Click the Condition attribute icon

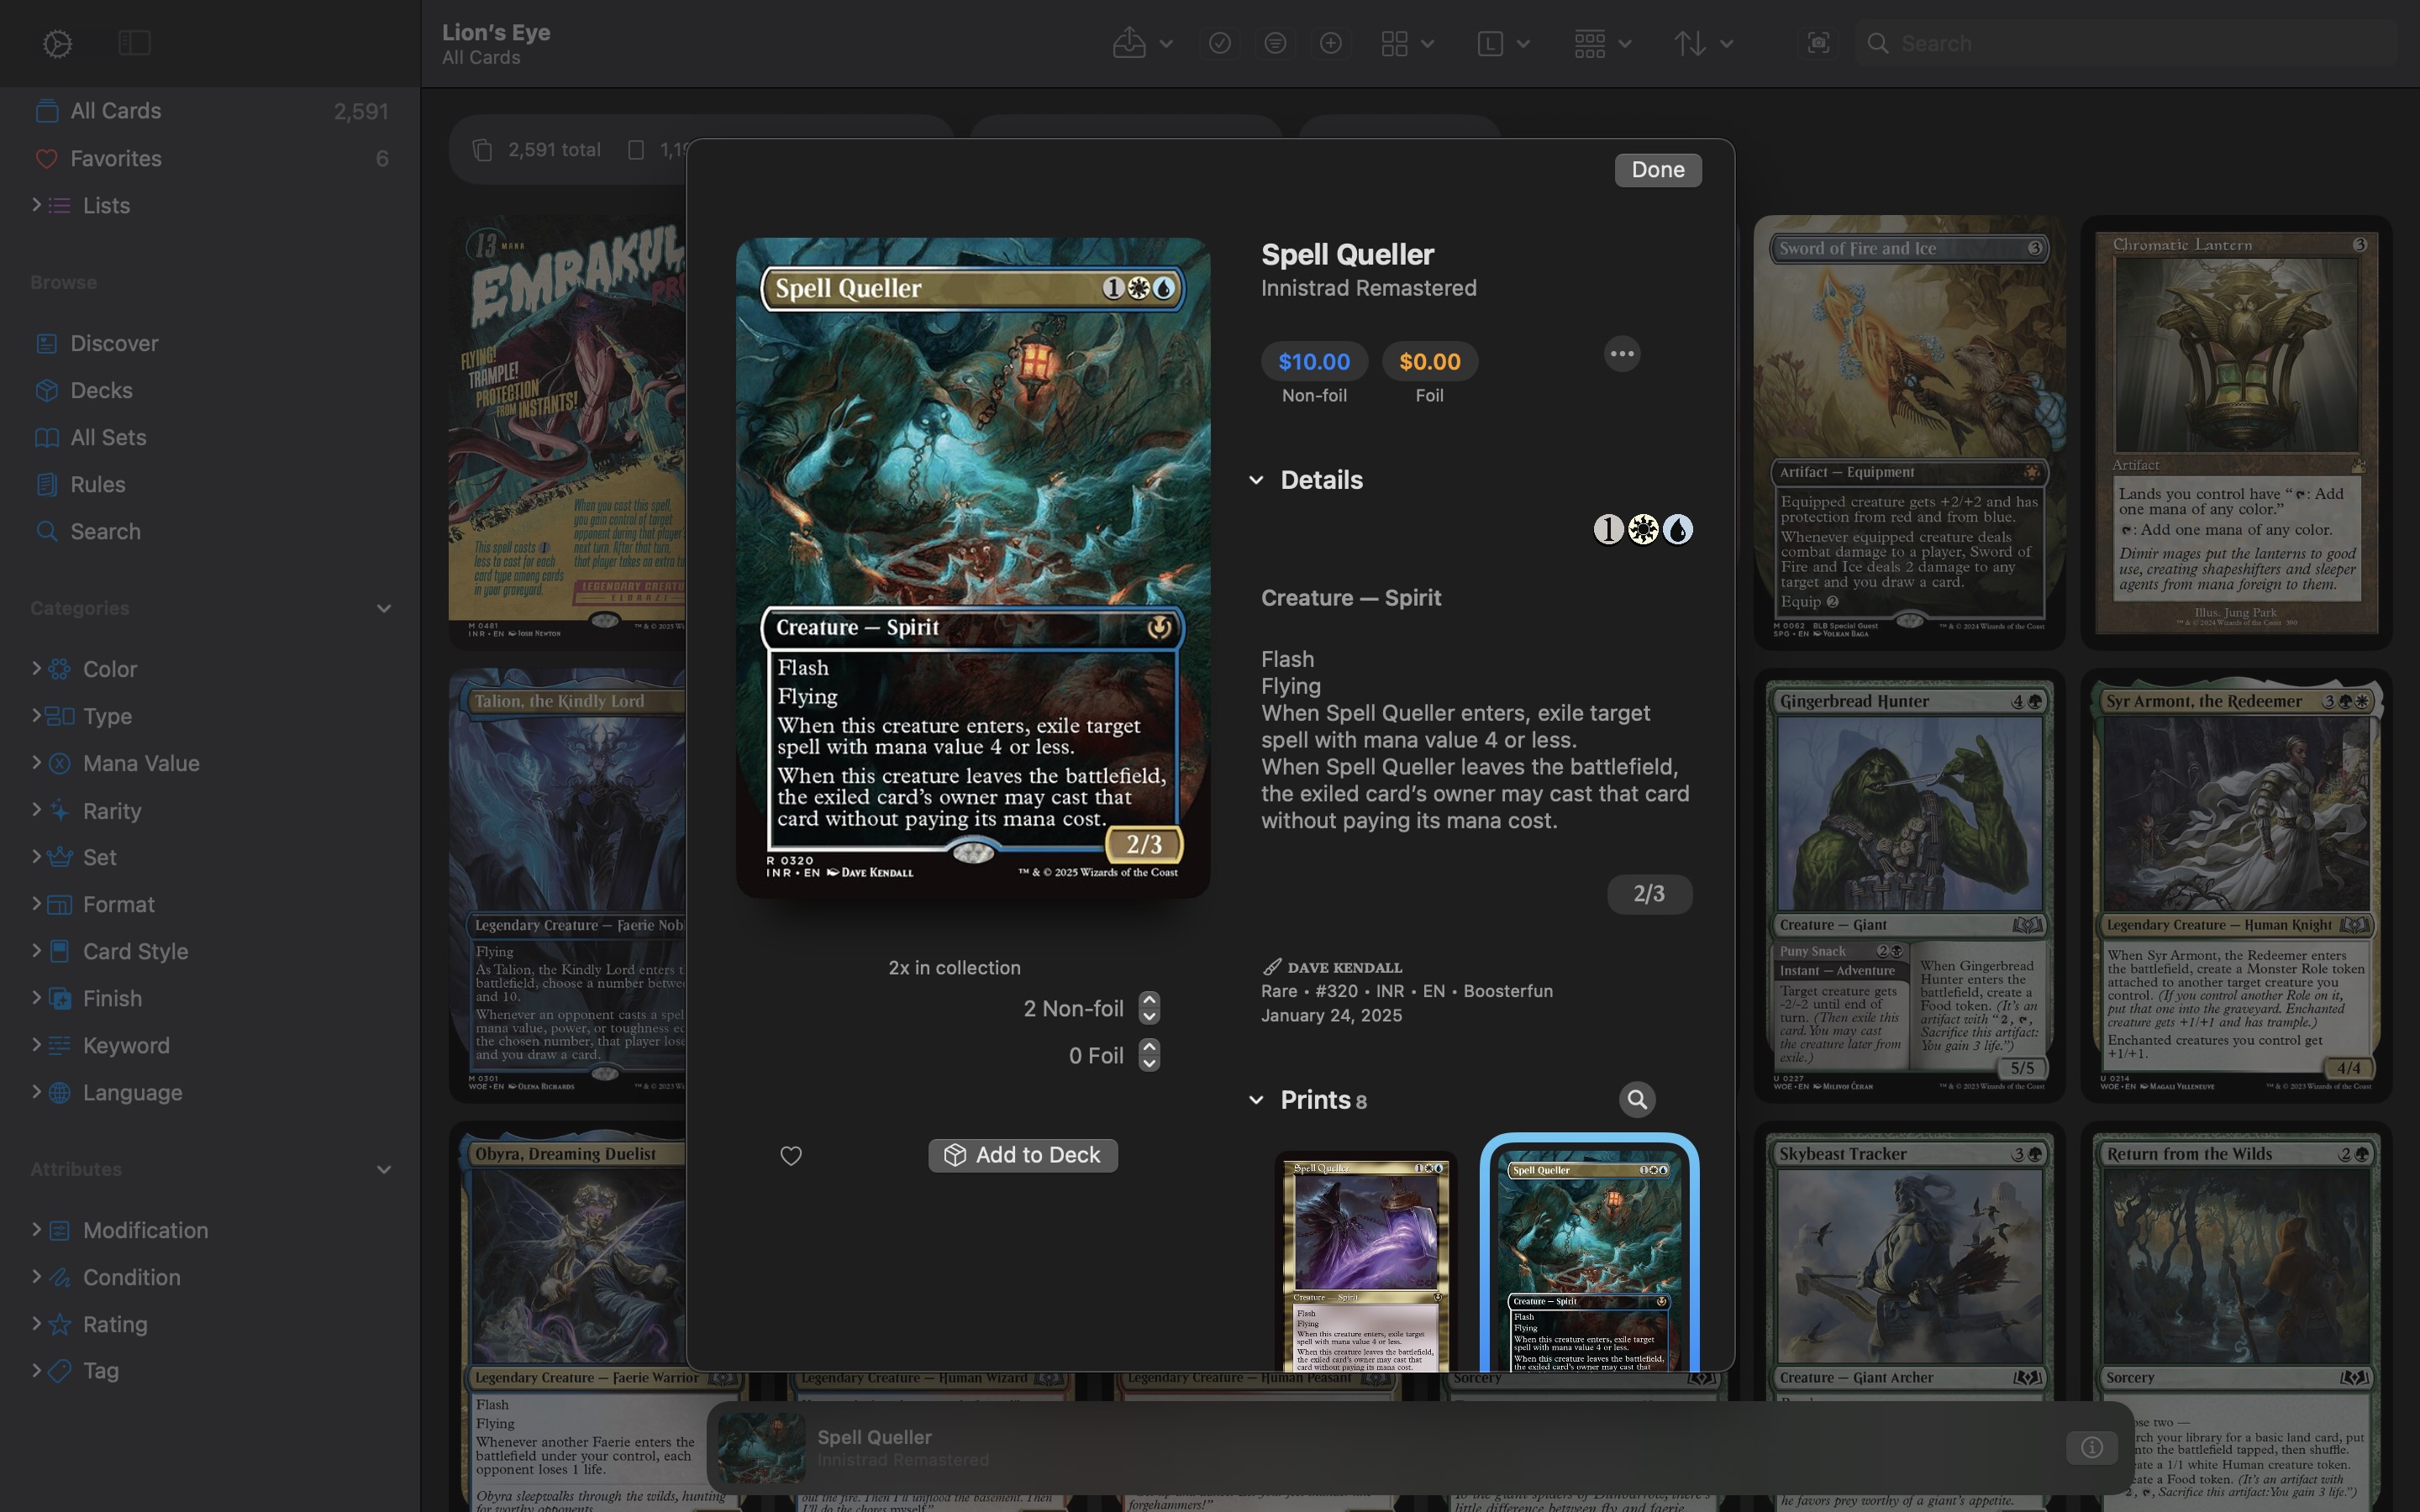click(x=60, y=1277)
